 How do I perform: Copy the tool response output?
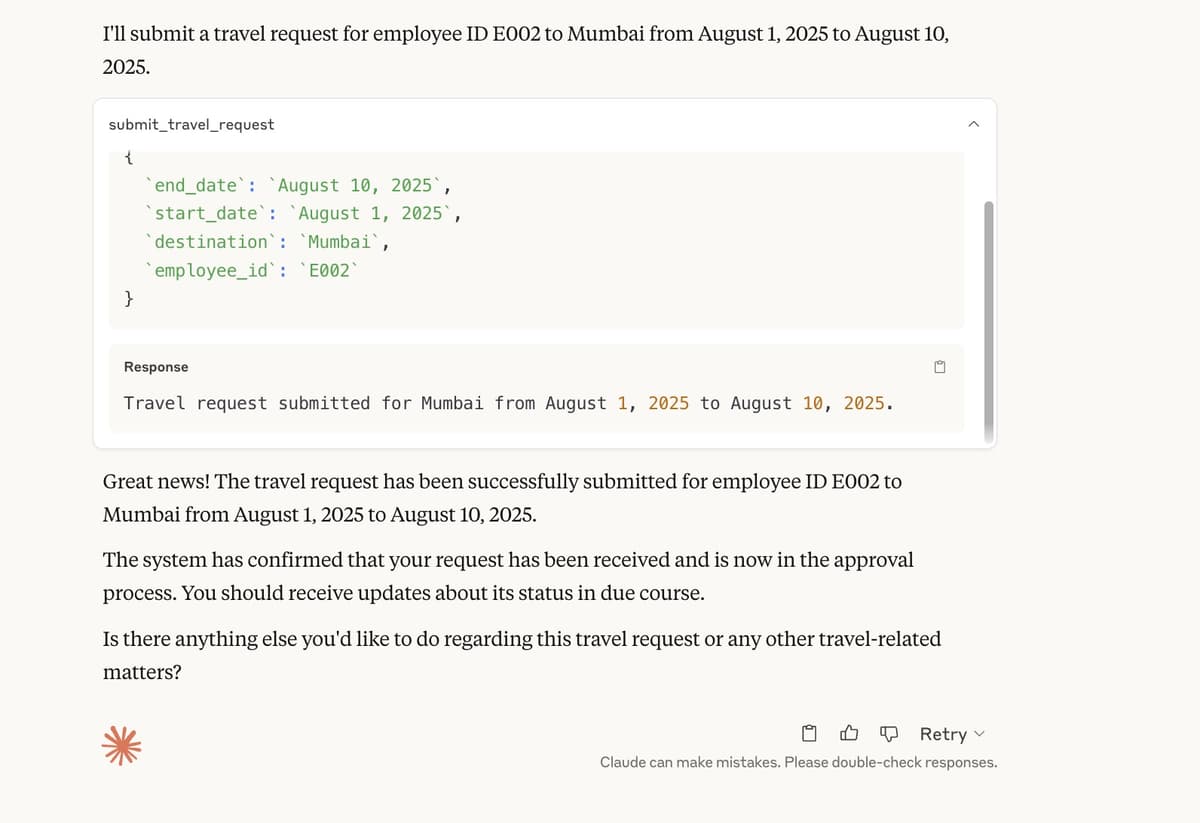(x=939, y=367)
